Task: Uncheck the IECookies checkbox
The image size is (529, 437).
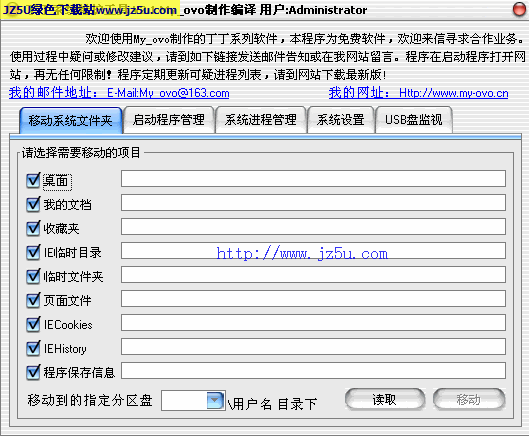Action: pyautogui.click(x=33, y=325)
